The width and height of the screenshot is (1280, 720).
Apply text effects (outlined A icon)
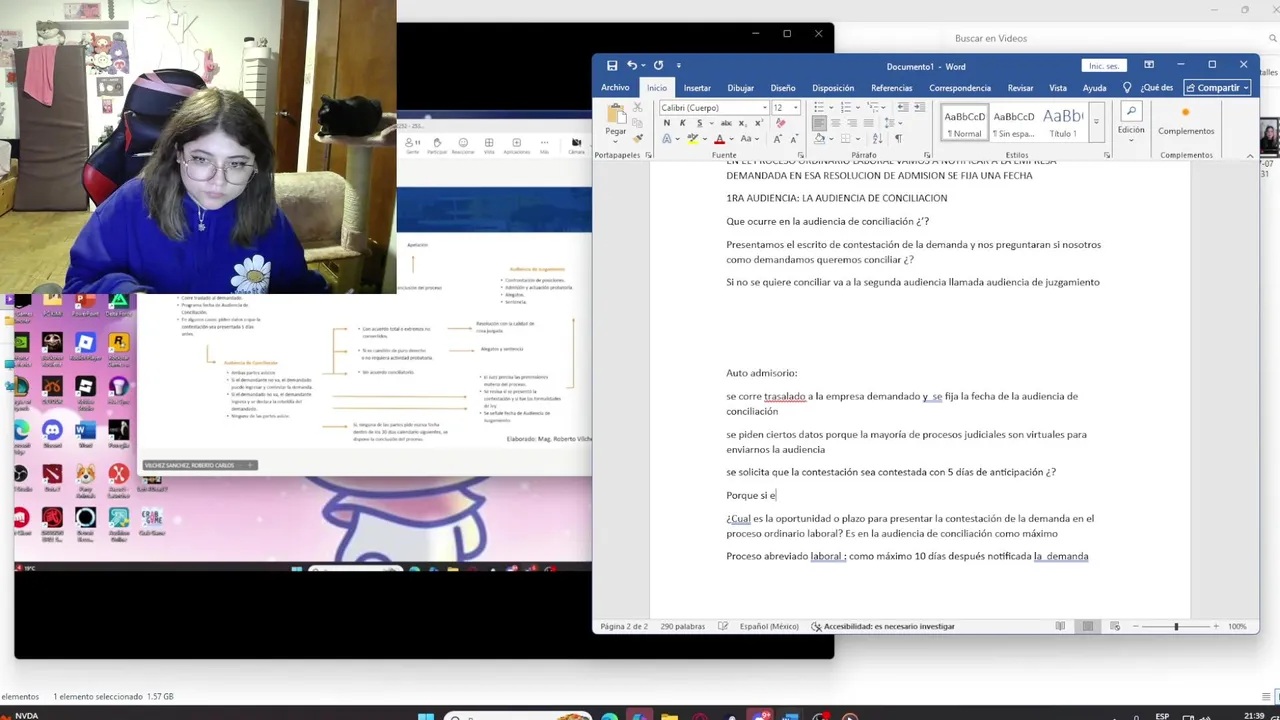(667, 139)
